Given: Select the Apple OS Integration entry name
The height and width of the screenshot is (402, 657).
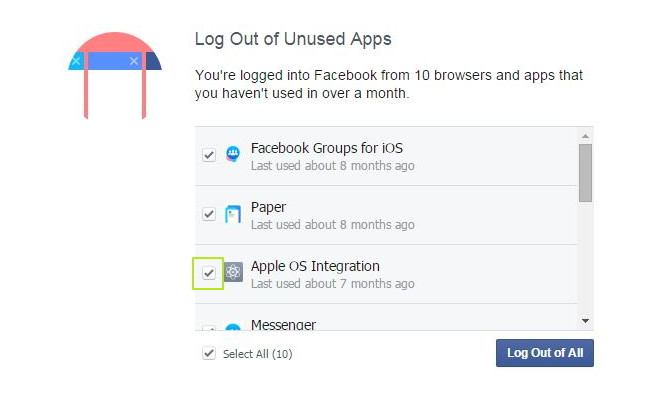Looking at the screenshot, I should 315,266.
